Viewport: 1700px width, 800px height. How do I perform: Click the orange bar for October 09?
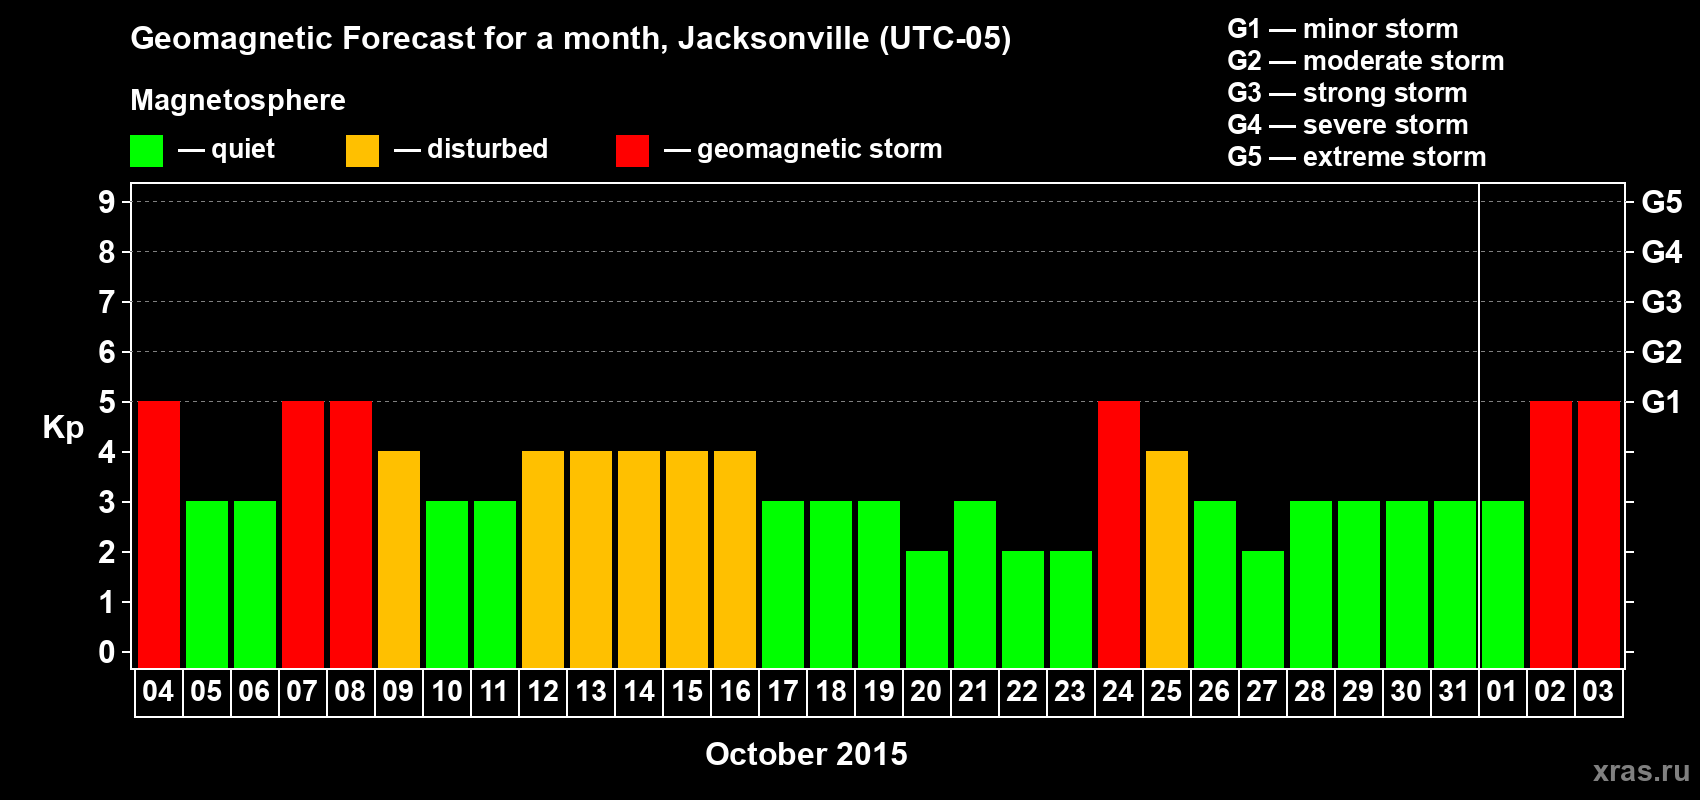(399, 560)
